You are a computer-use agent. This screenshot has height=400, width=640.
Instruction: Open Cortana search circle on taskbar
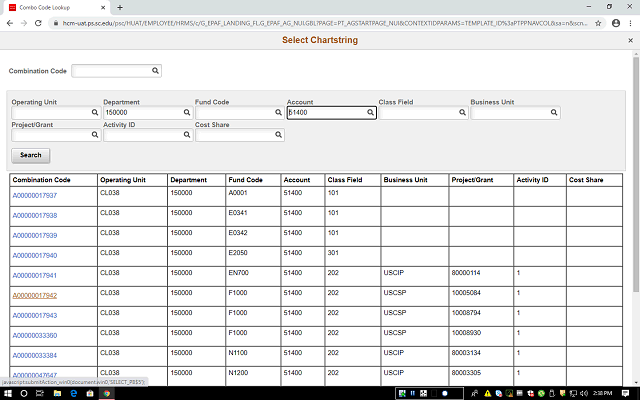24,393
